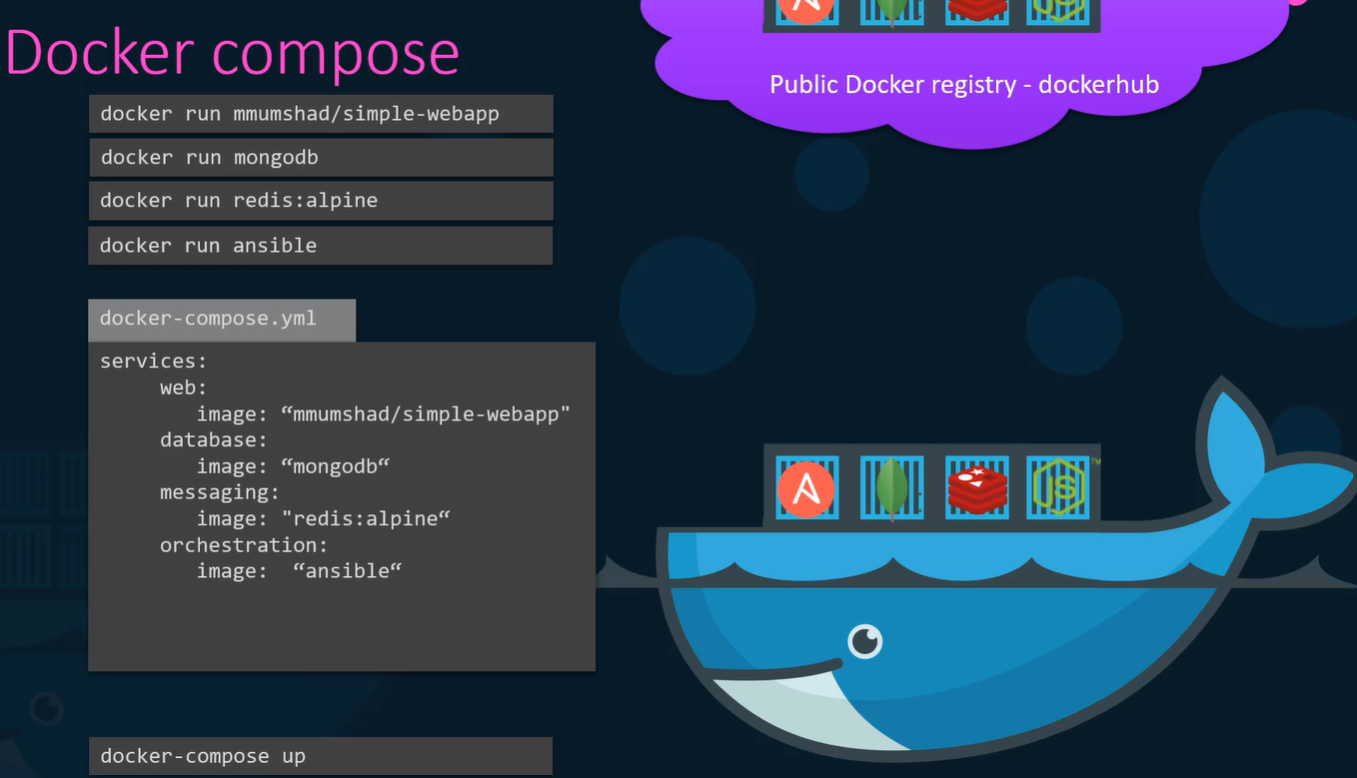This screenshot has height=778, width=1357.
Task: Click the "Public Docker registry - dockerhub" caption
Action: pyautogui.click(x=964, y=84)
